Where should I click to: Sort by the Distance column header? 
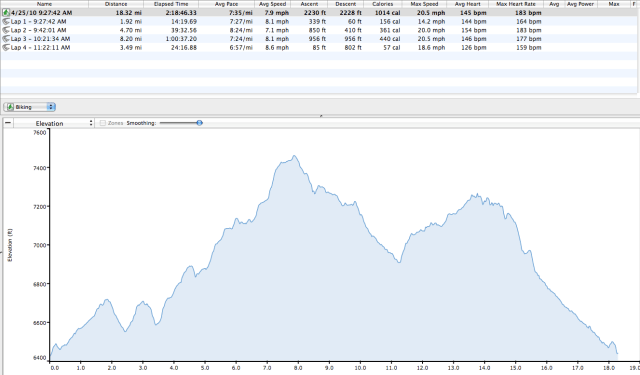point(116,4)
